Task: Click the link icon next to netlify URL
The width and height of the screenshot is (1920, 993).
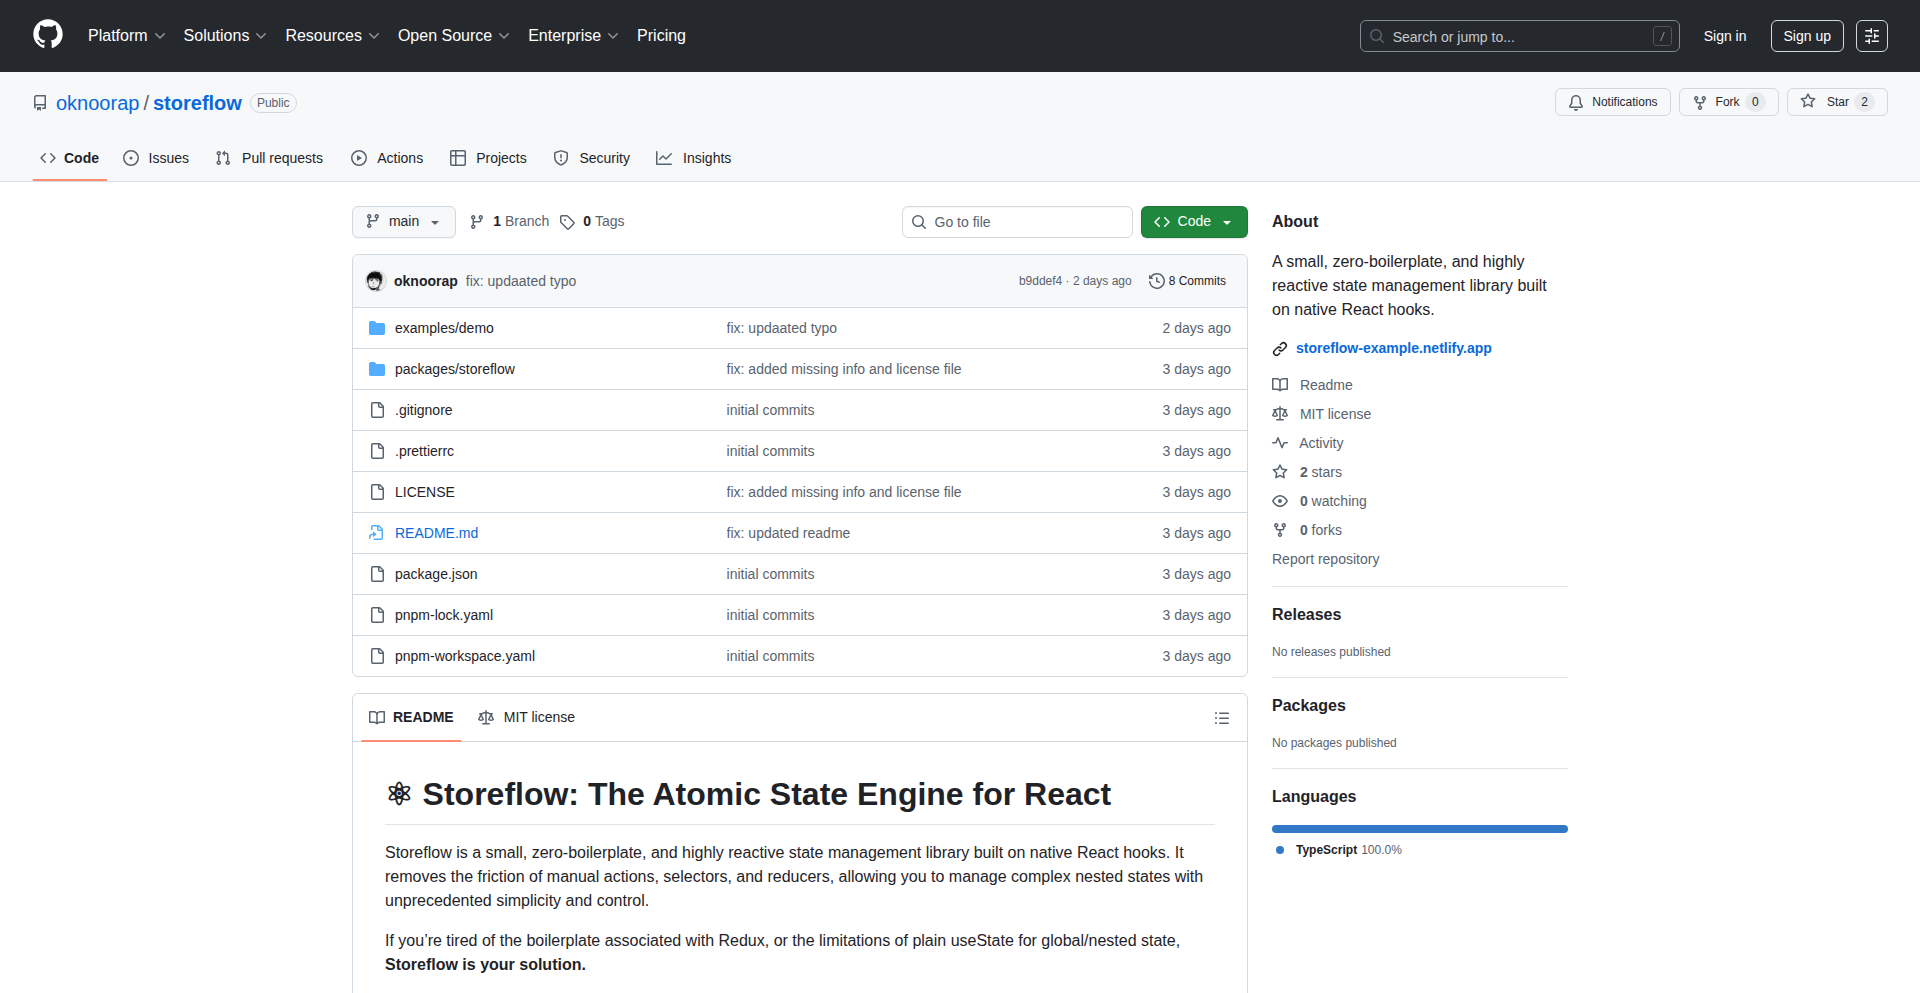Action: tap(1279, 348)
